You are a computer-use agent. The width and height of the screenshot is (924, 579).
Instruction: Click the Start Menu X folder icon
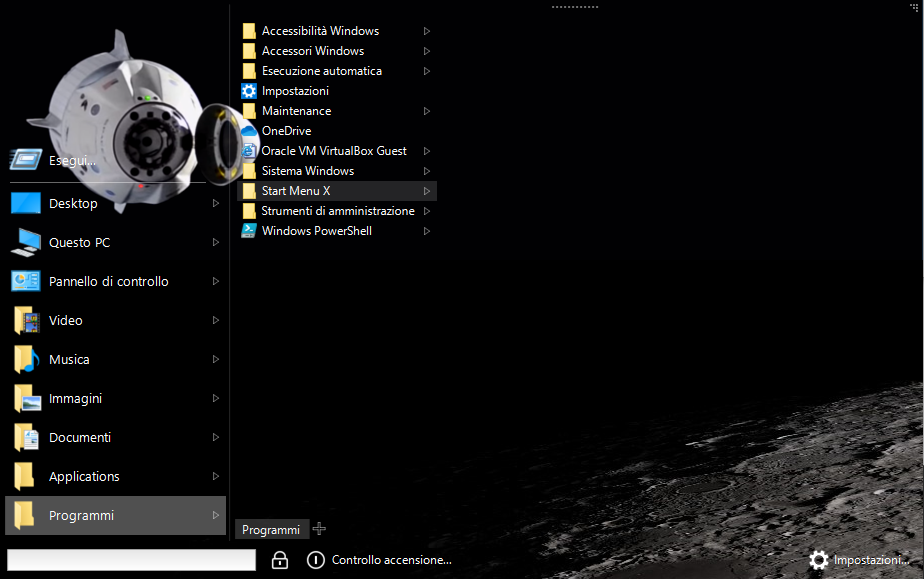click(x=249, y=191)
